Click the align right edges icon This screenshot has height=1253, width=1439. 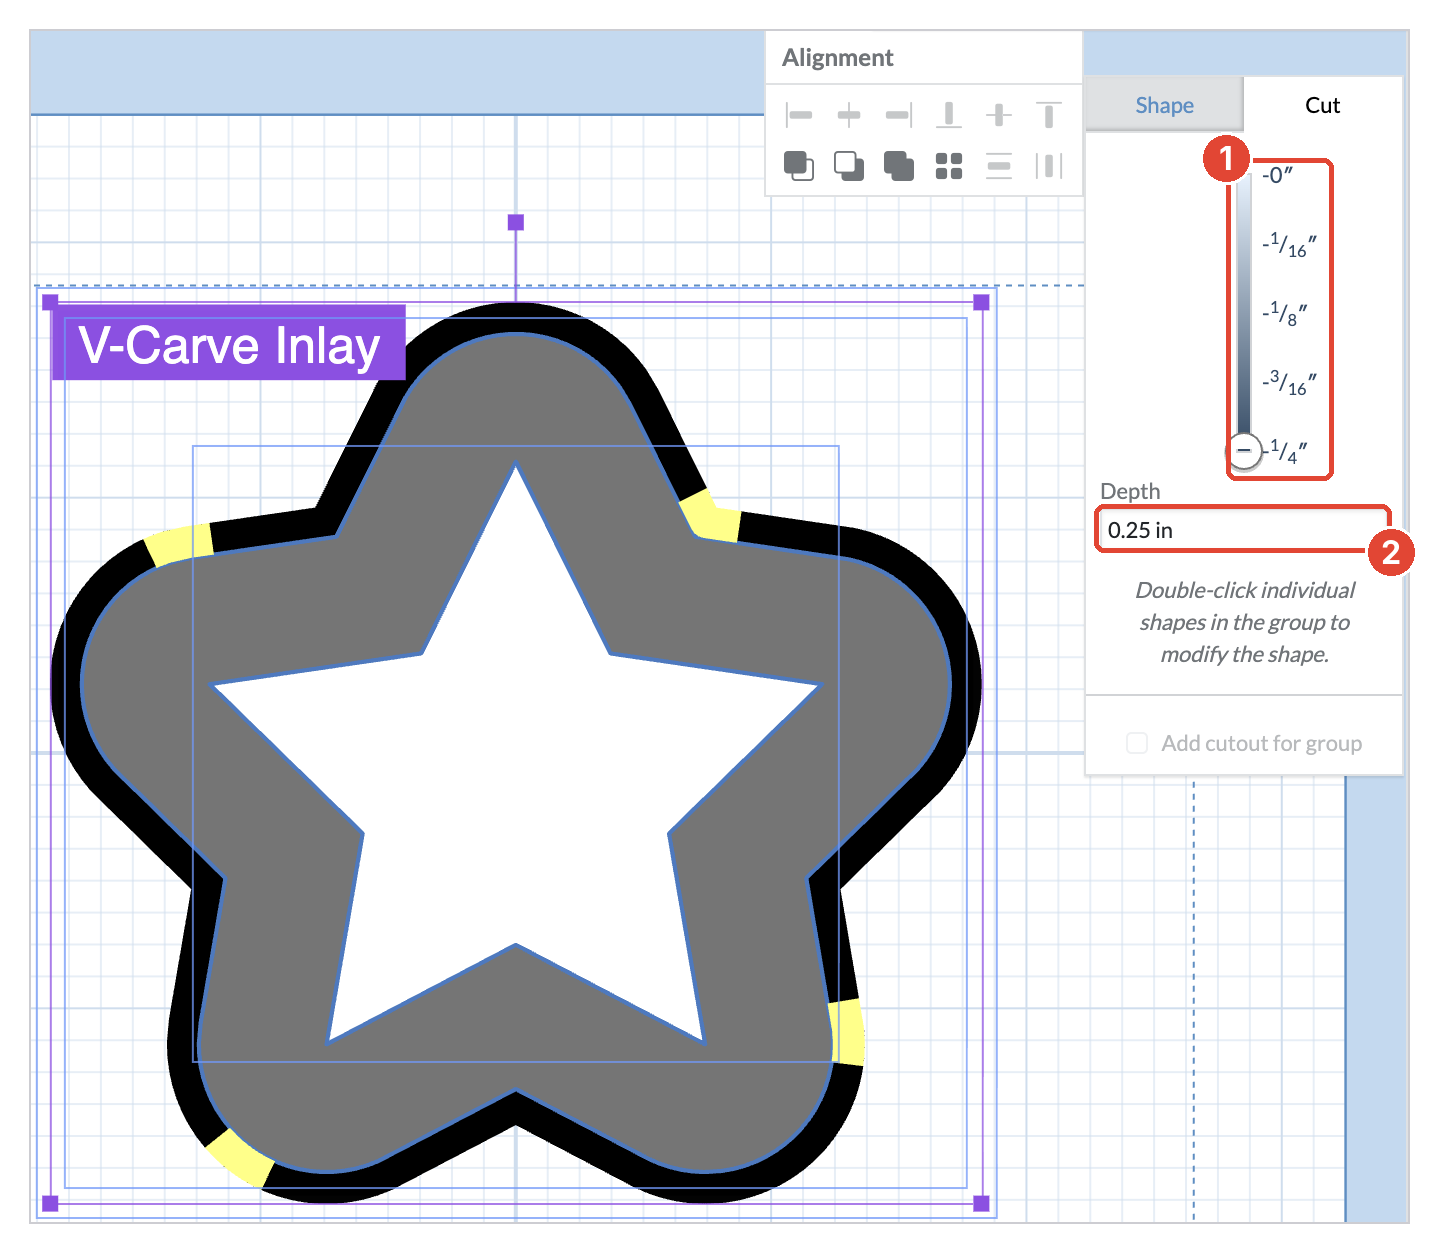[x=899, y=115]
